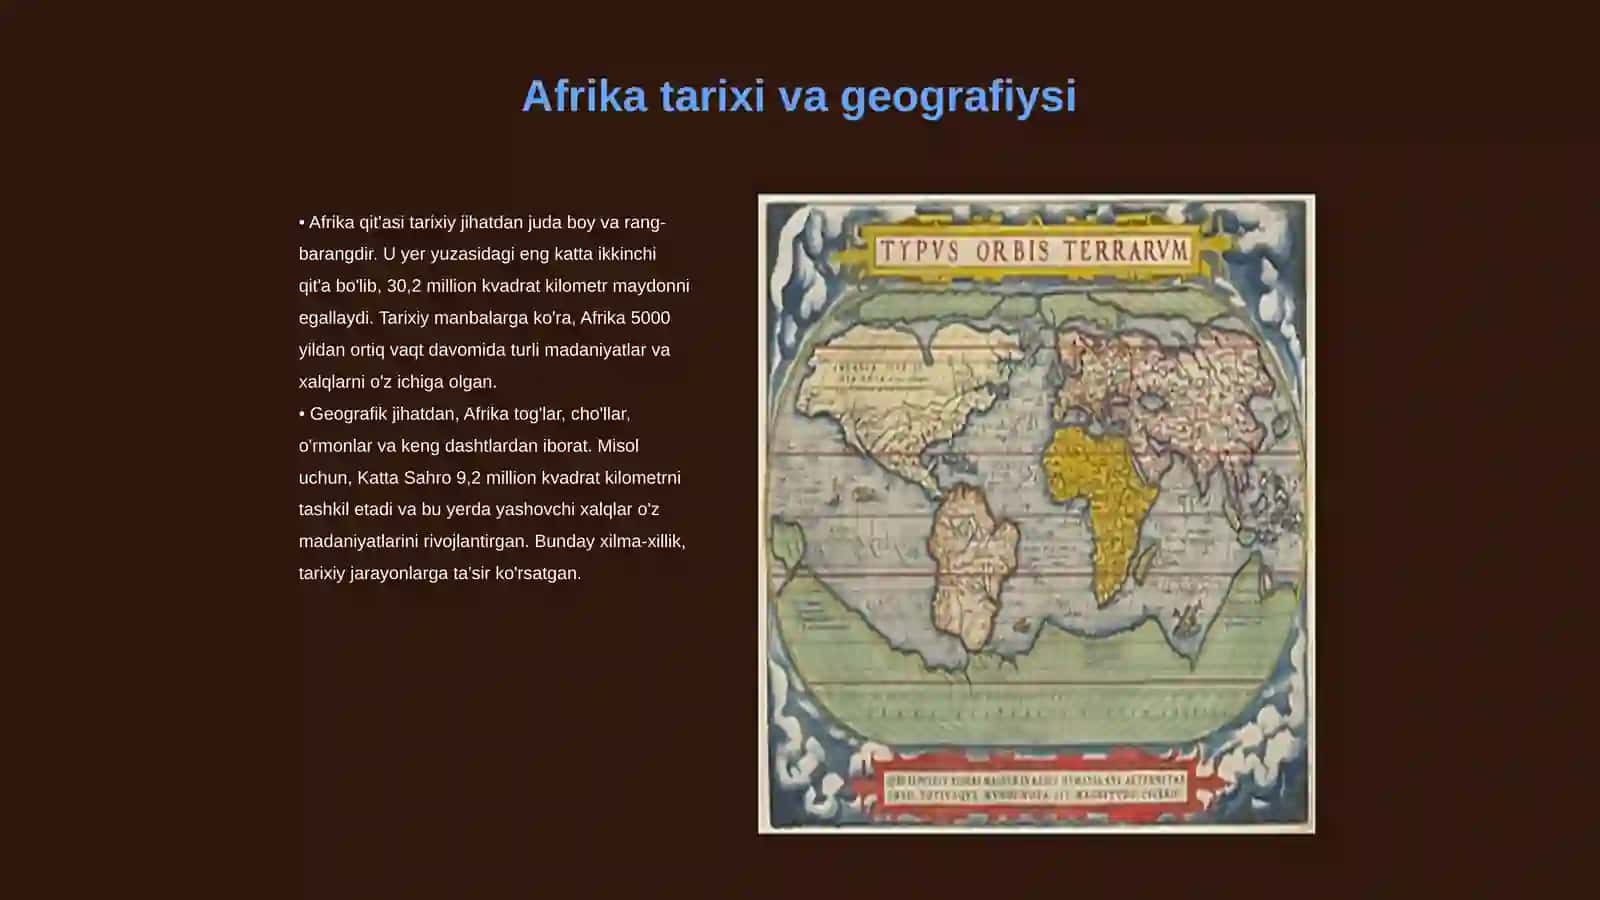Click the last line 'tarixiy jarayonlarga ta'sir ko'rsatgan.'
1600x900 pixels.
(440, 574)
